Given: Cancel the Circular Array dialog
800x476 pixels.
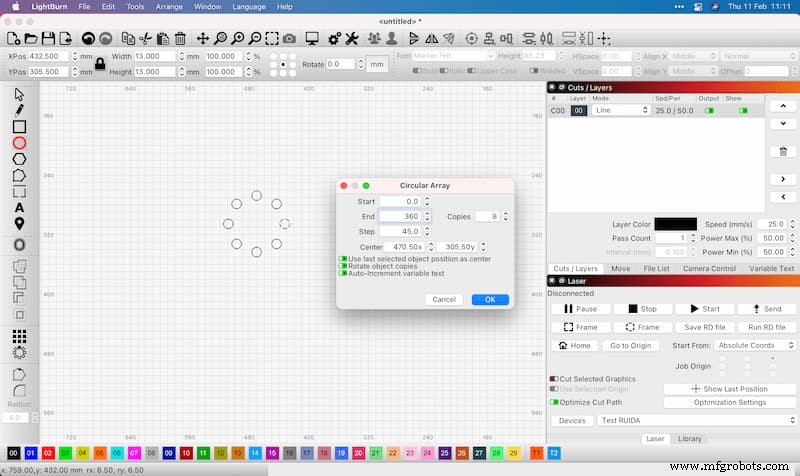Looking at the screenshot, I should click(x=444, y=299).
